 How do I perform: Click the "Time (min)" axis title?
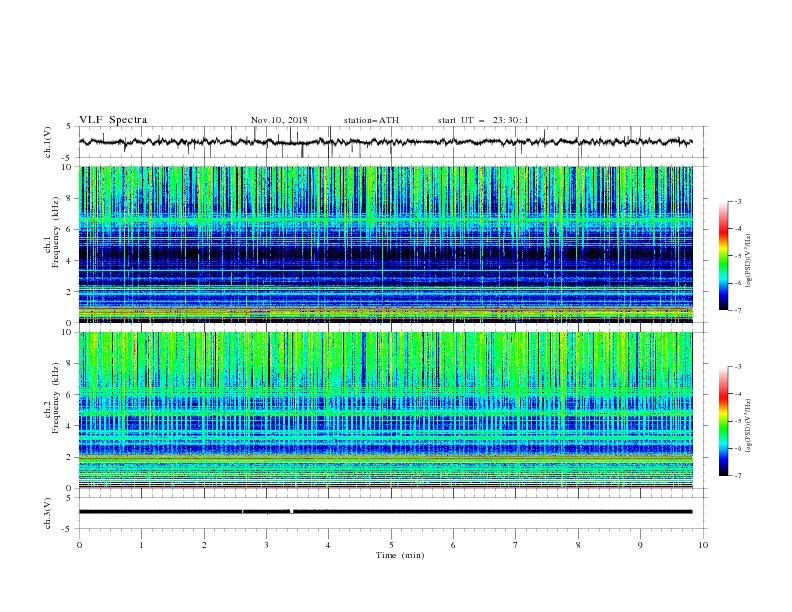400,555
